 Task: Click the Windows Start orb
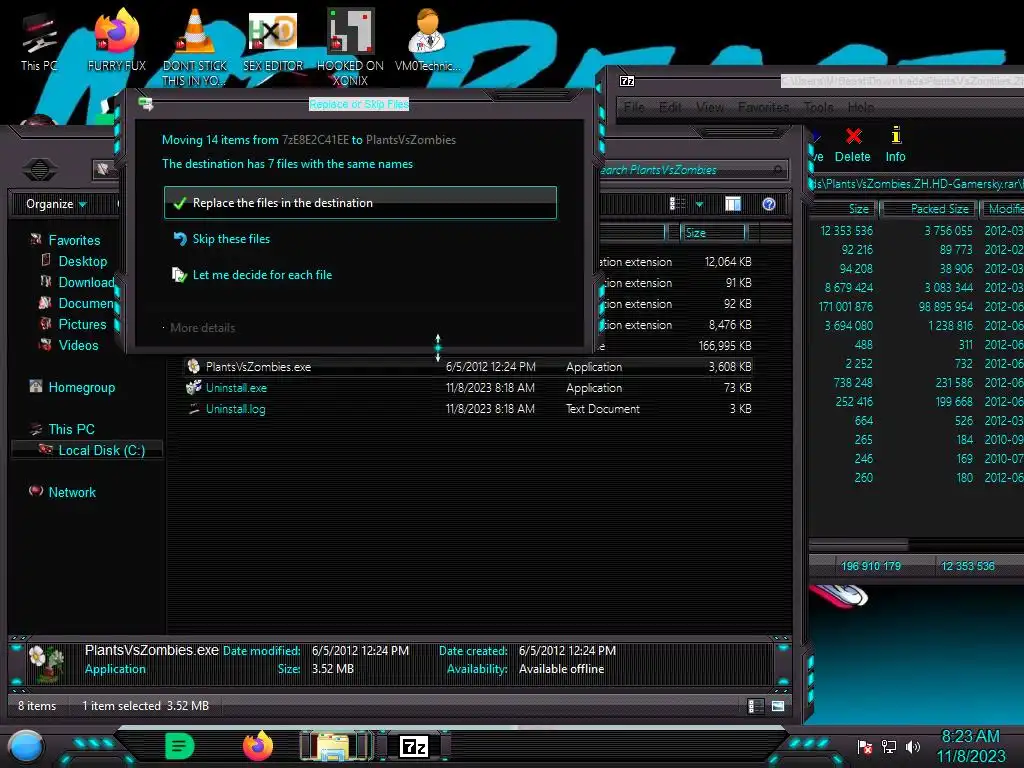click(26, 746)
